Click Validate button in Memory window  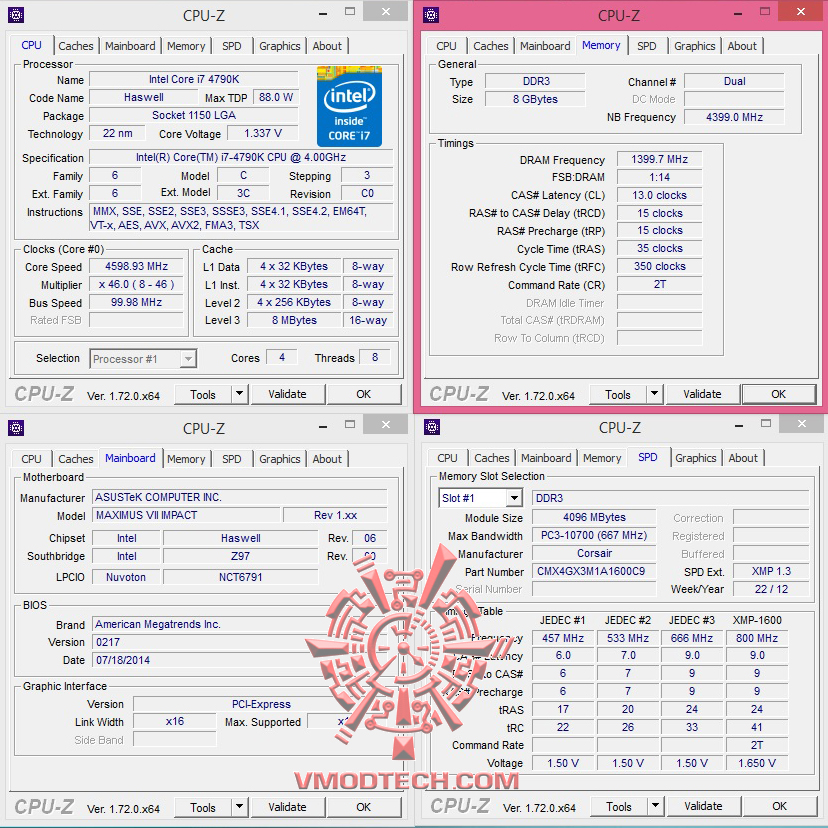702,394
